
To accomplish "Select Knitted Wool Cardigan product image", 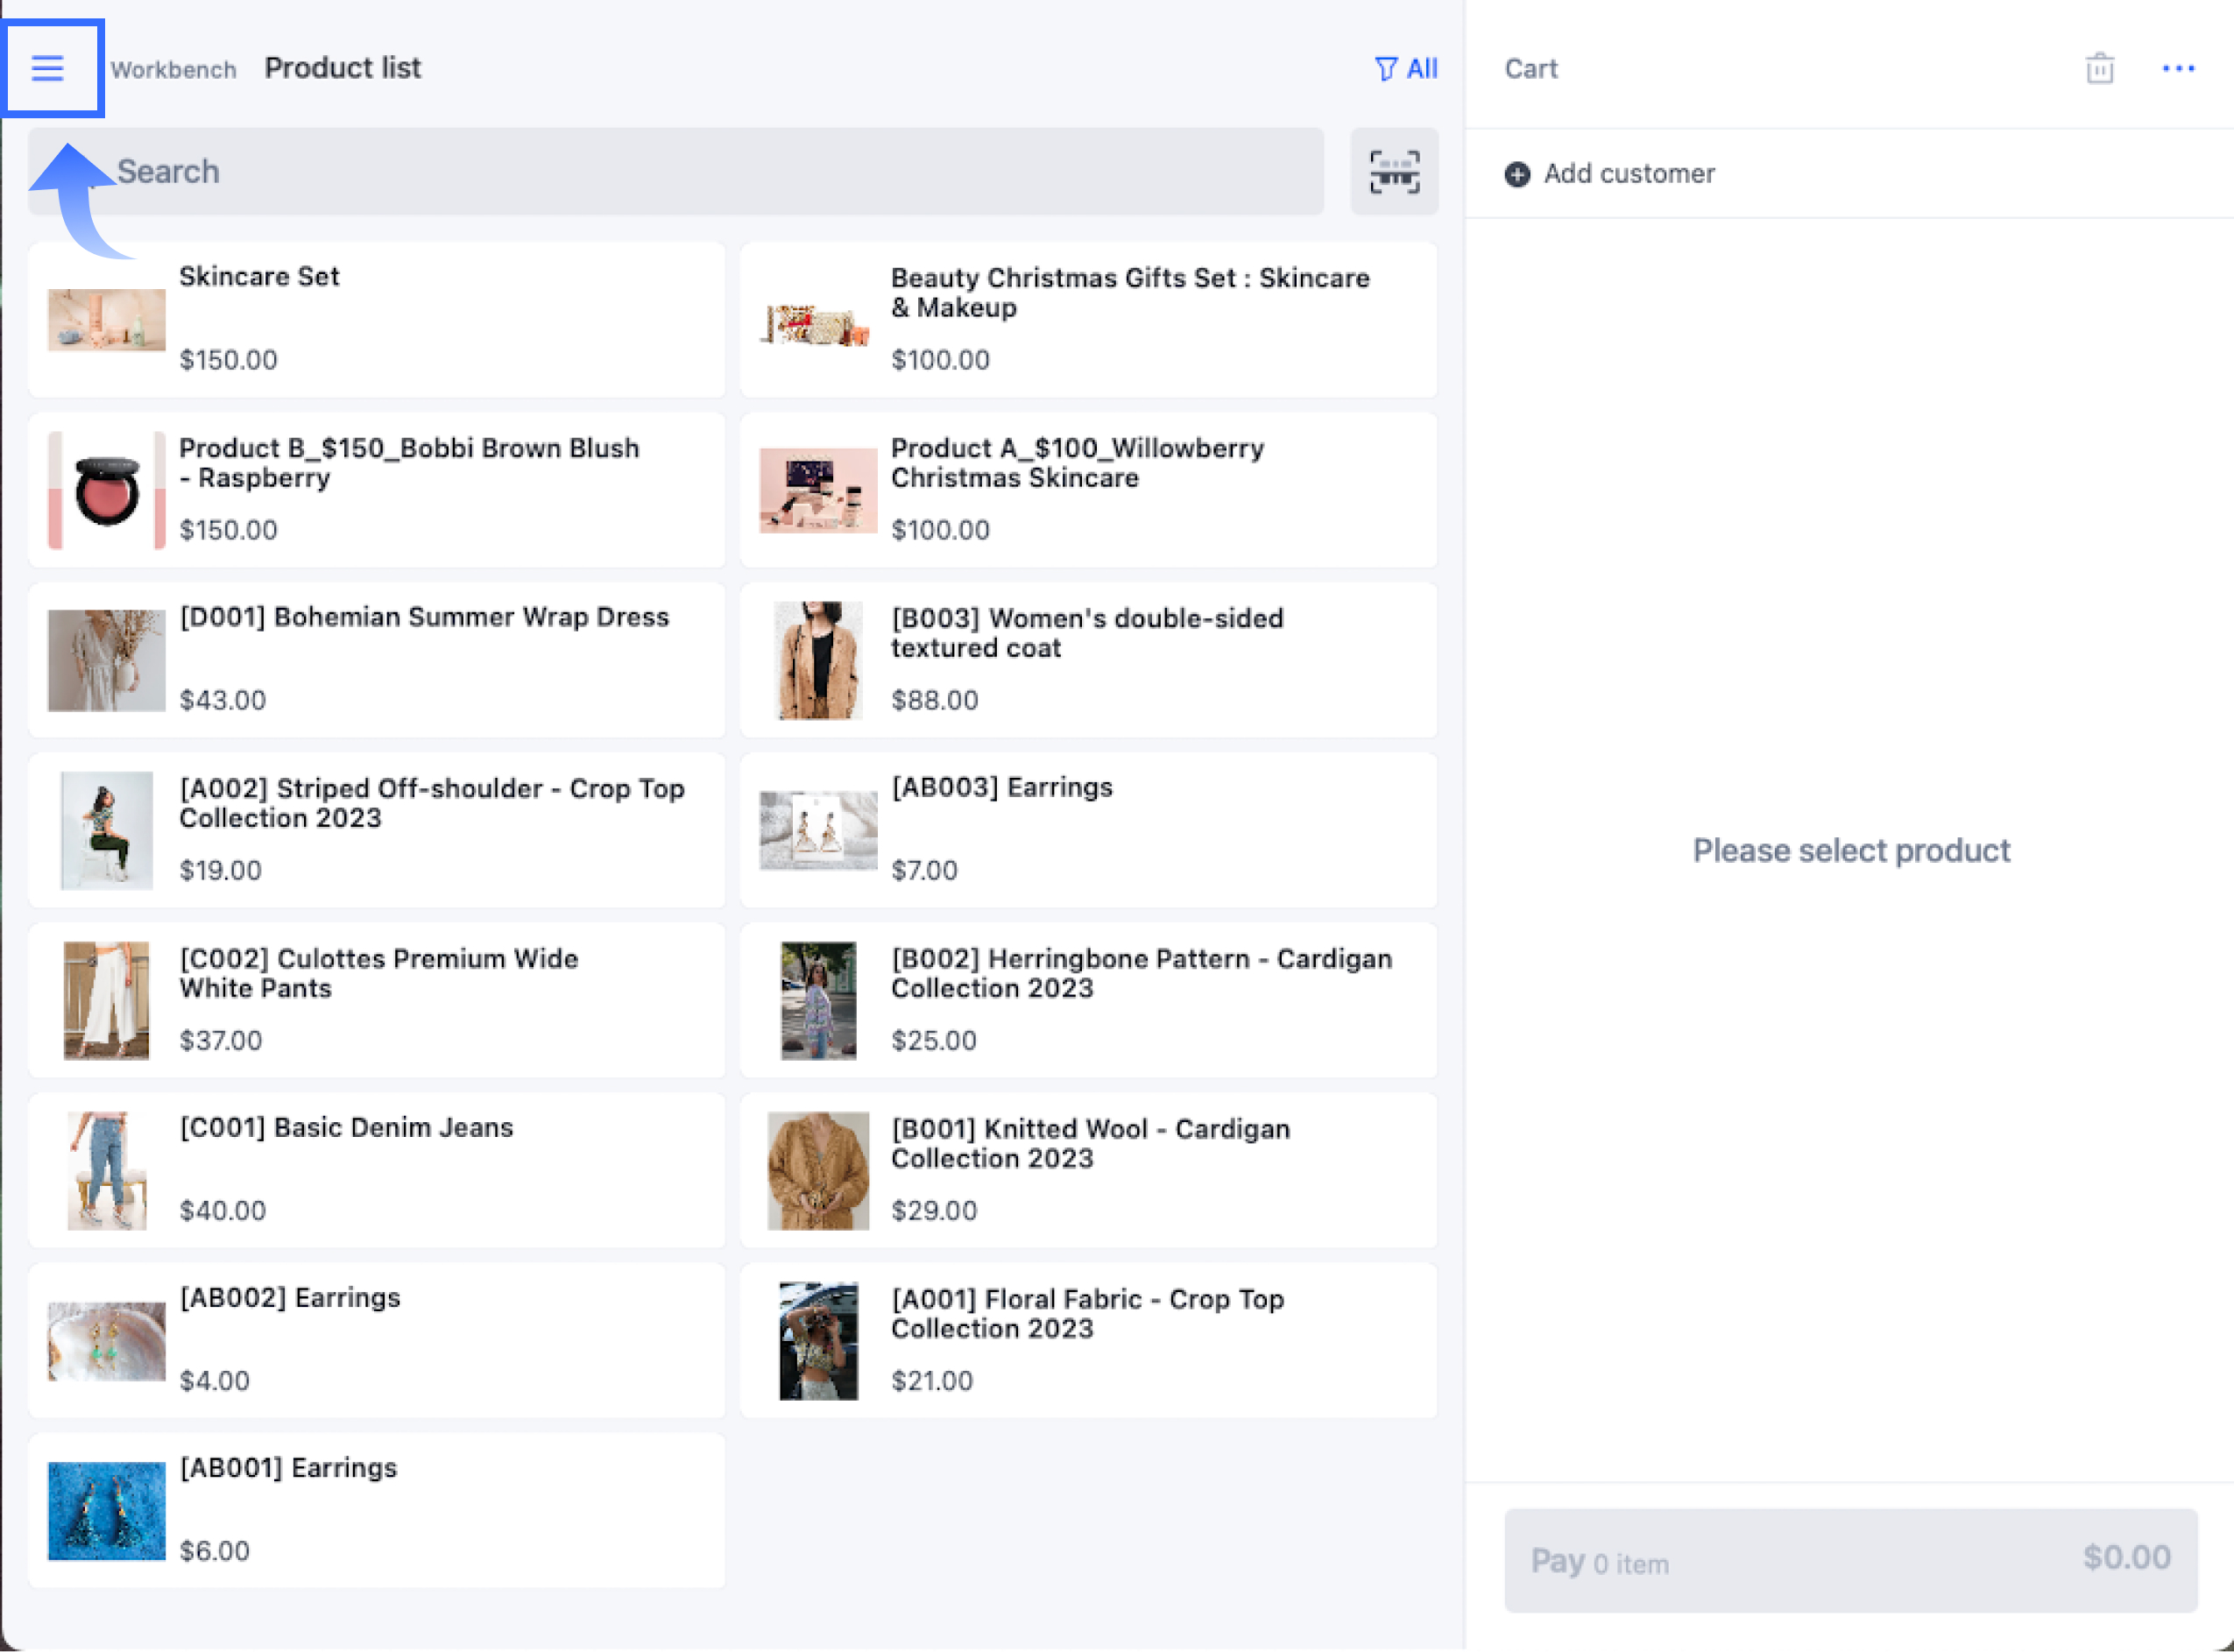I will pyautogui.click(x=817, y=1170).
